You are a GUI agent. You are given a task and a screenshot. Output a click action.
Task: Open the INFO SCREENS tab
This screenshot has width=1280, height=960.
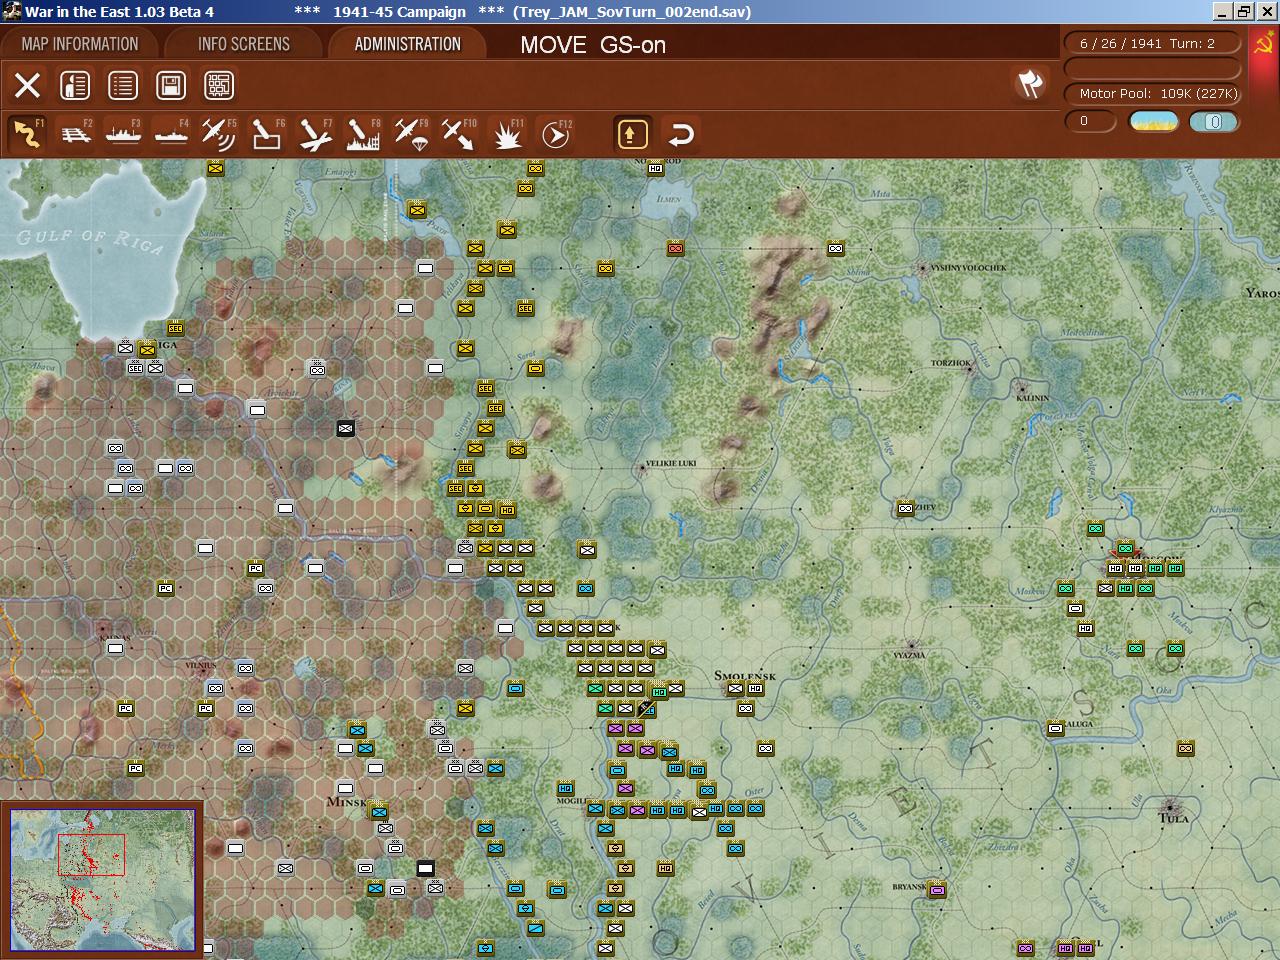[x=244, y=44]
